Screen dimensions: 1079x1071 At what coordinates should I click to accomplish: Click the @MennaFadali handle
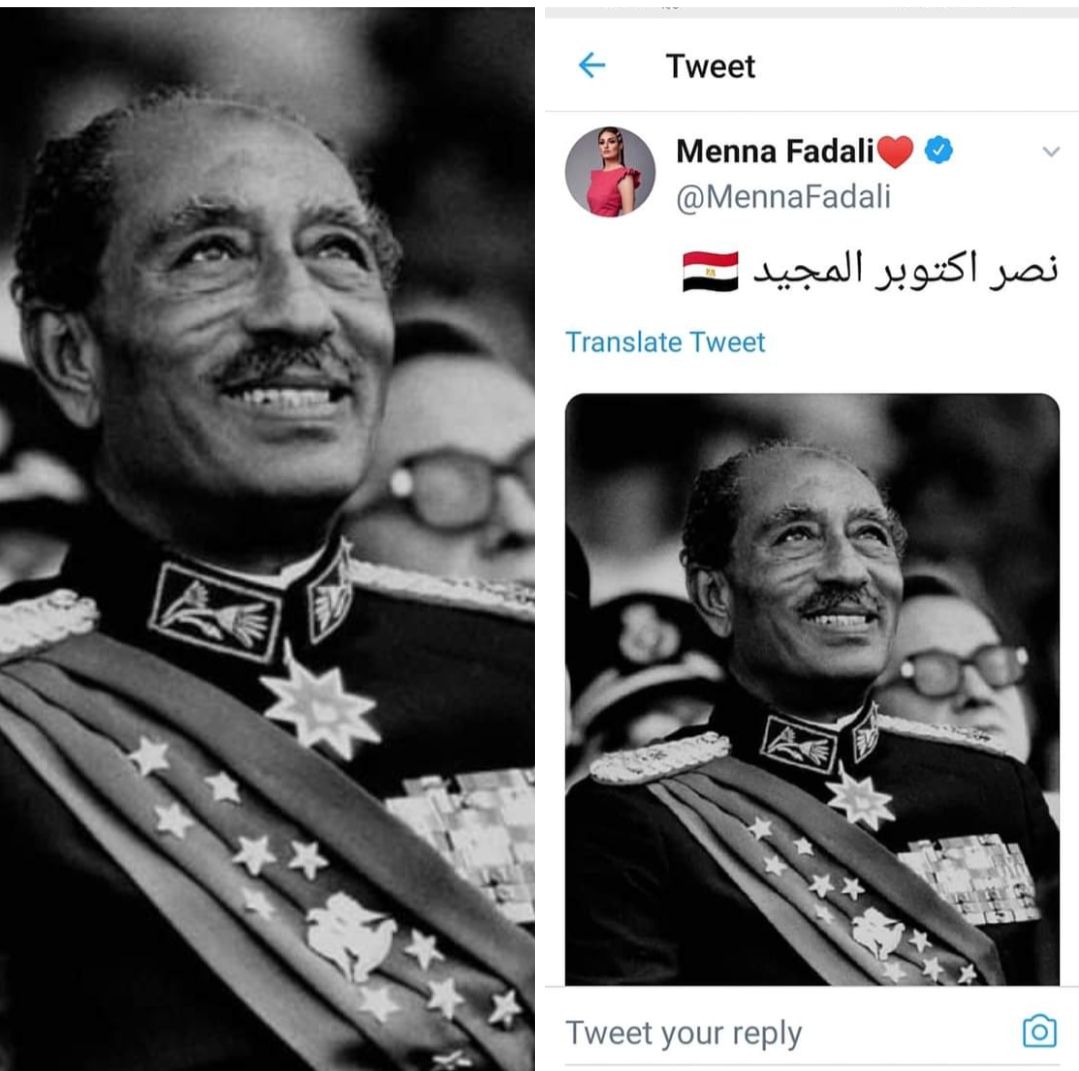[x=783, y=197]
